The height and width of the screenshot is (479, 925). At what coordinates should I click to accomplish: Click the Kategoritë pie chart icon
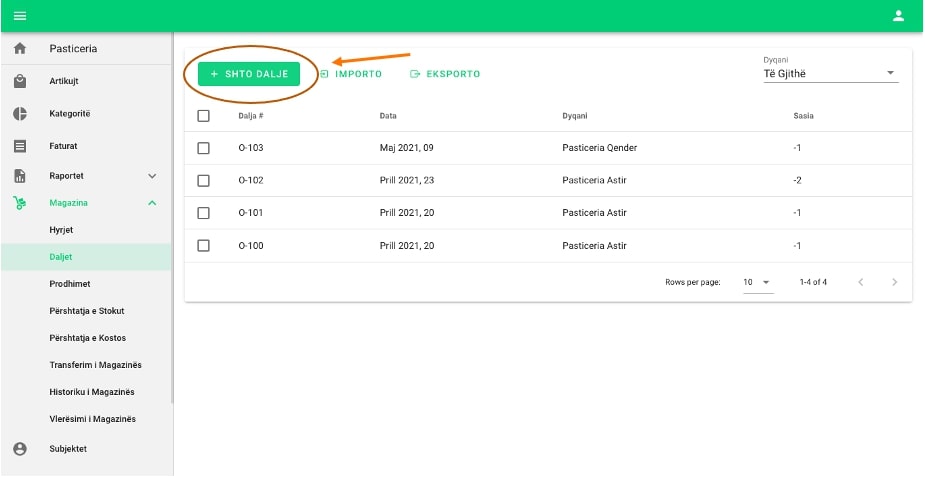click(x=19, y=114)
